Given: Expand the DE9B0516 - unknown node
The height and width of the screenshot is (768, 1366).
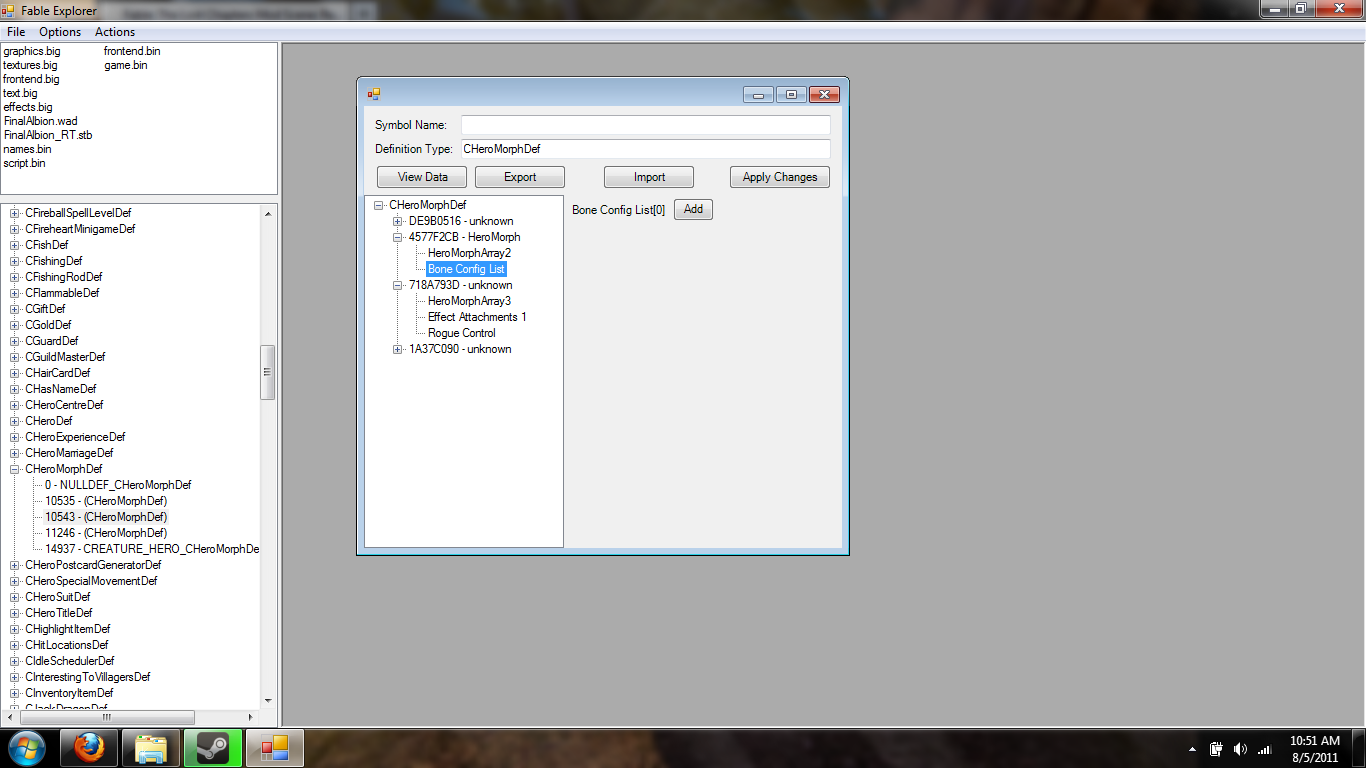Looking at the screenshot, I should click(x=398, y=221).
